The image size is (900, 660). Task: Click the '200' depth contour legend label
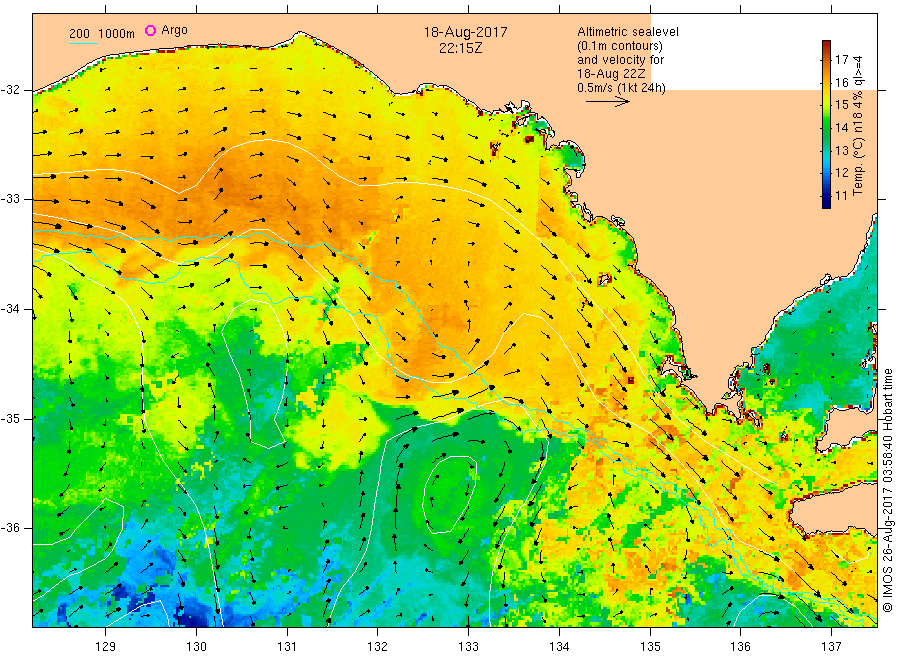[x=79, y=34]
